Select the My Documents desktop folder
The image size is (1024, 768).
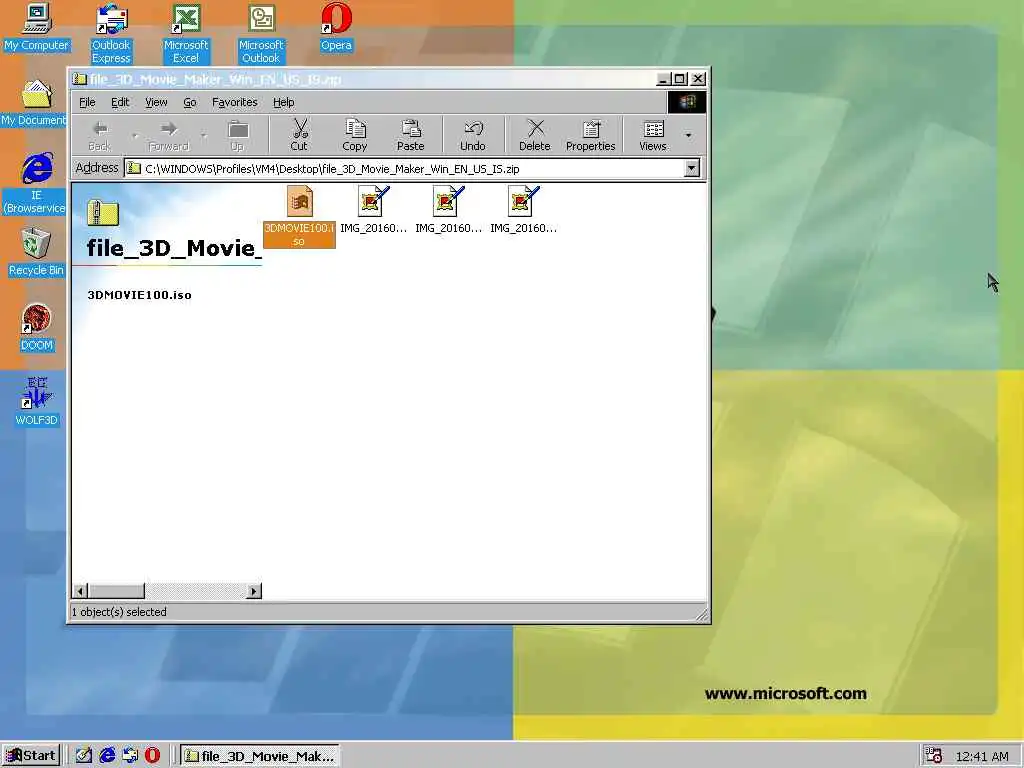34,103
